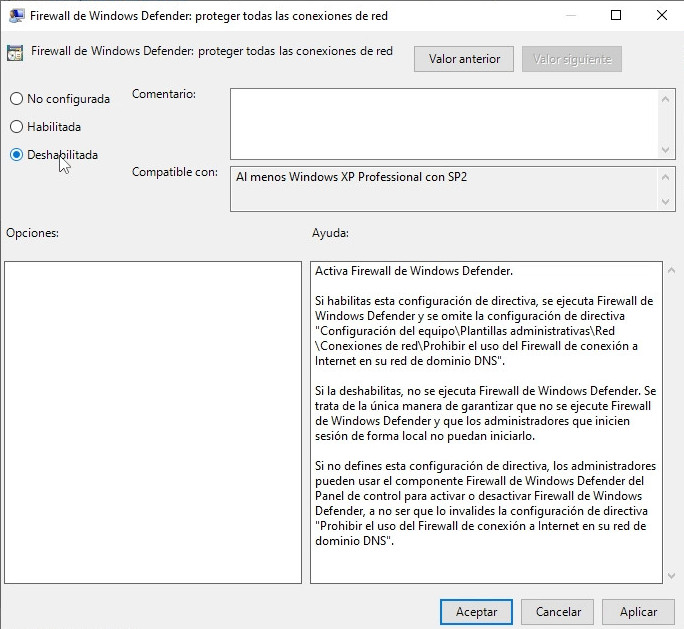
Task: Click inside the empty Opciones panel
Action: coord(153,422)
